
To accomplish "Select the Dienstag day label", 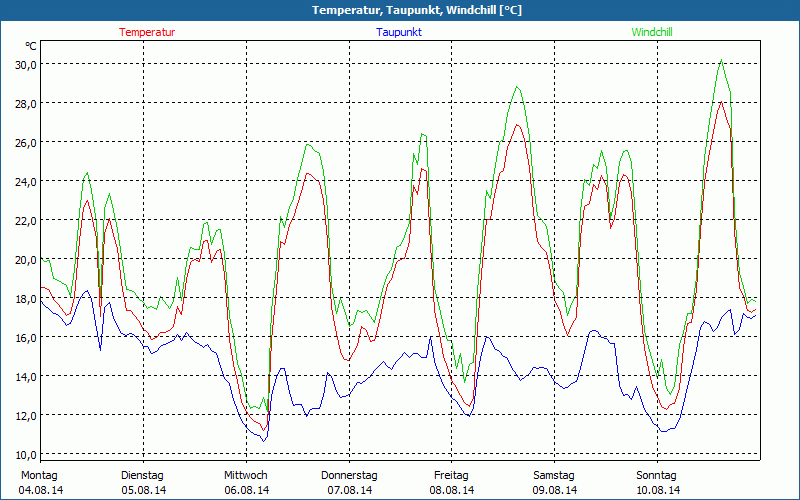I will [x=142, y=475].
